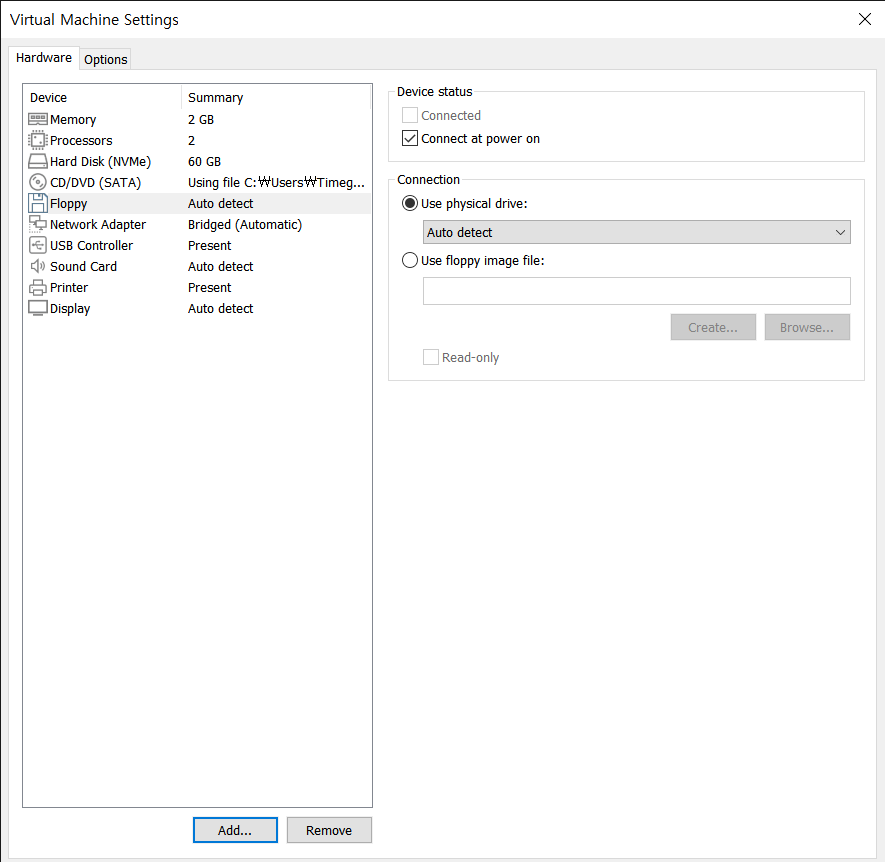Click the USB Controller icon
Screen dimensions: 885x862
[38, 245]
